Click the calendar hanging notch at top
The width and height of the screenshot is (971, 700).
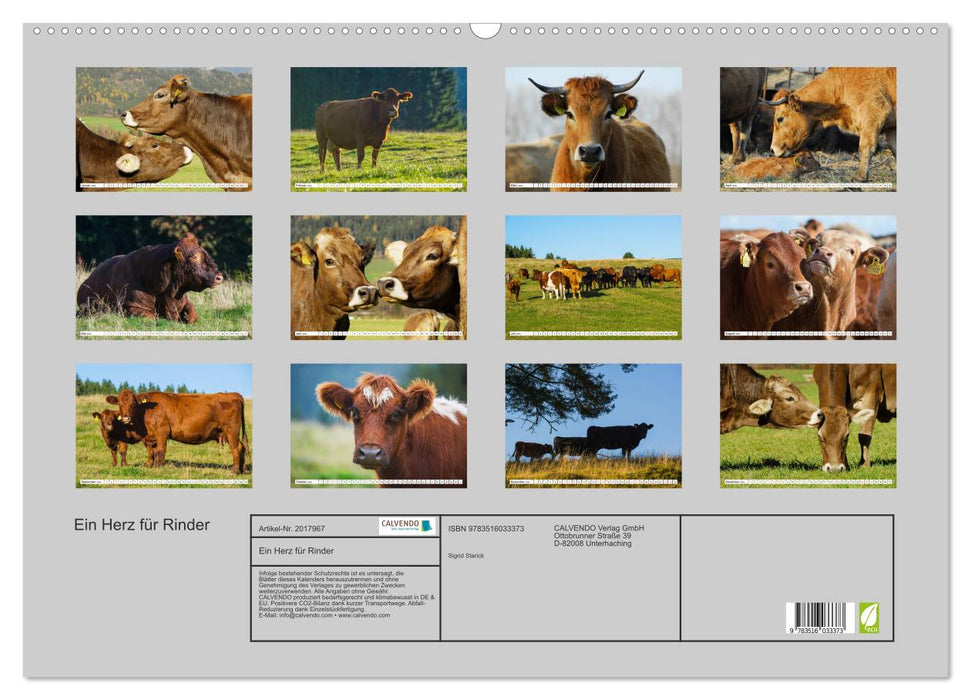click(485, 30)
